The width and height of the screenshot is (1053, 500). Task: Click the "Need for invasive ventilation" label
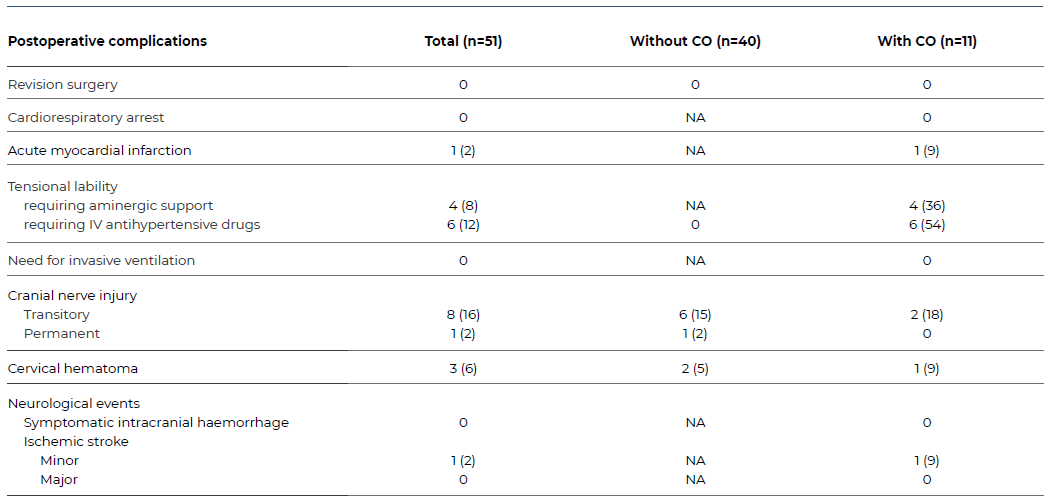(x=101, y=261)
